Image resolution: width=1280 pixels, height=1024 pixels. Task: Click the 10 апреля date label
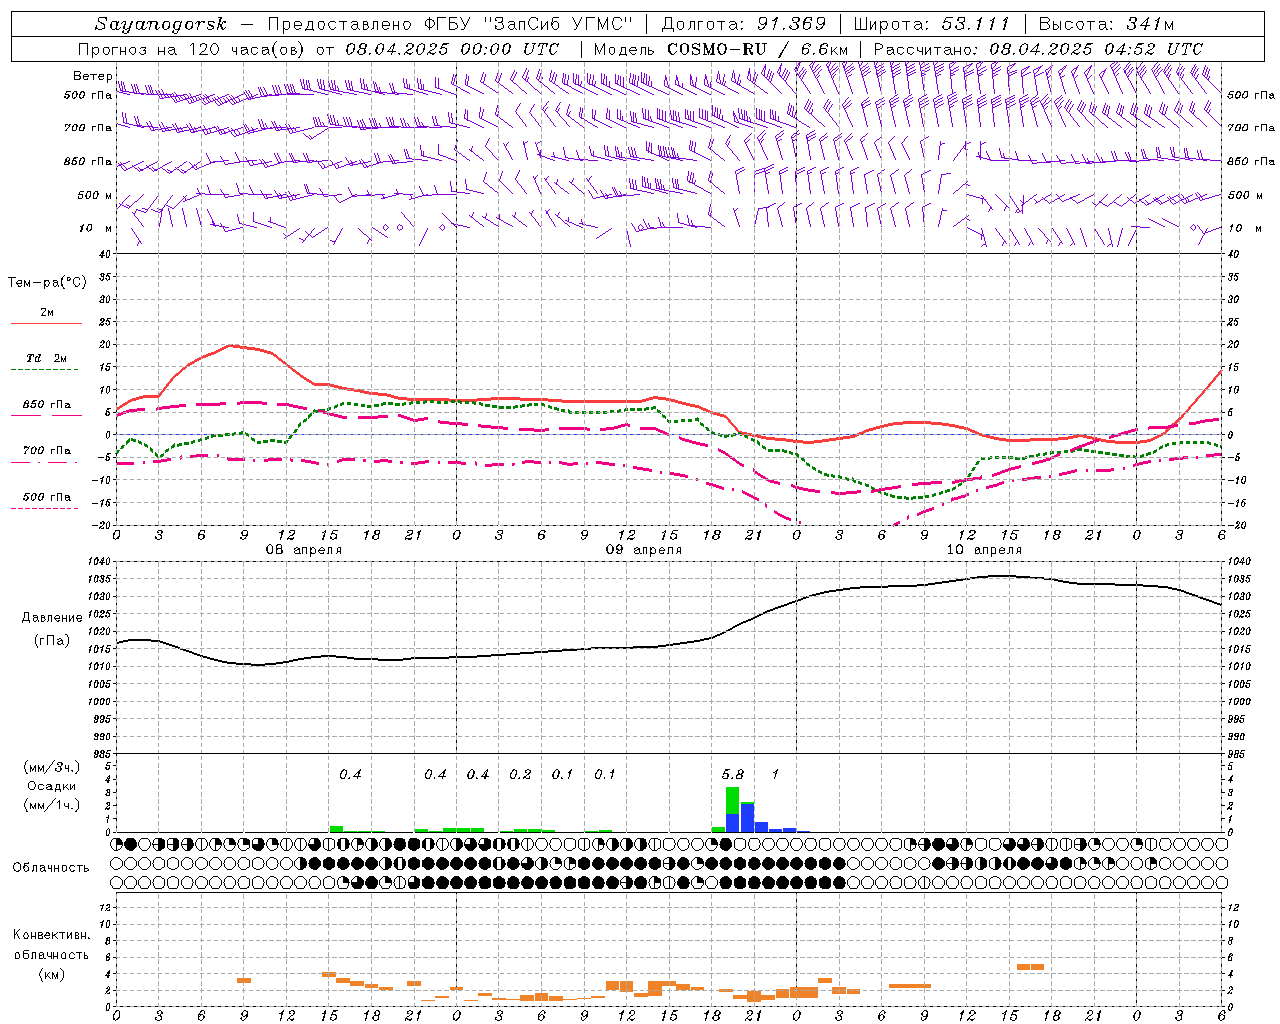pos(984,550)
